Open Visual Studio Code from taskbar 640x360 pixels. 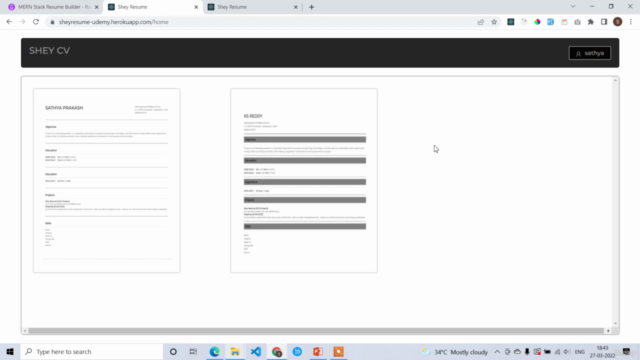pyautogui.click(x=256, y=351)
